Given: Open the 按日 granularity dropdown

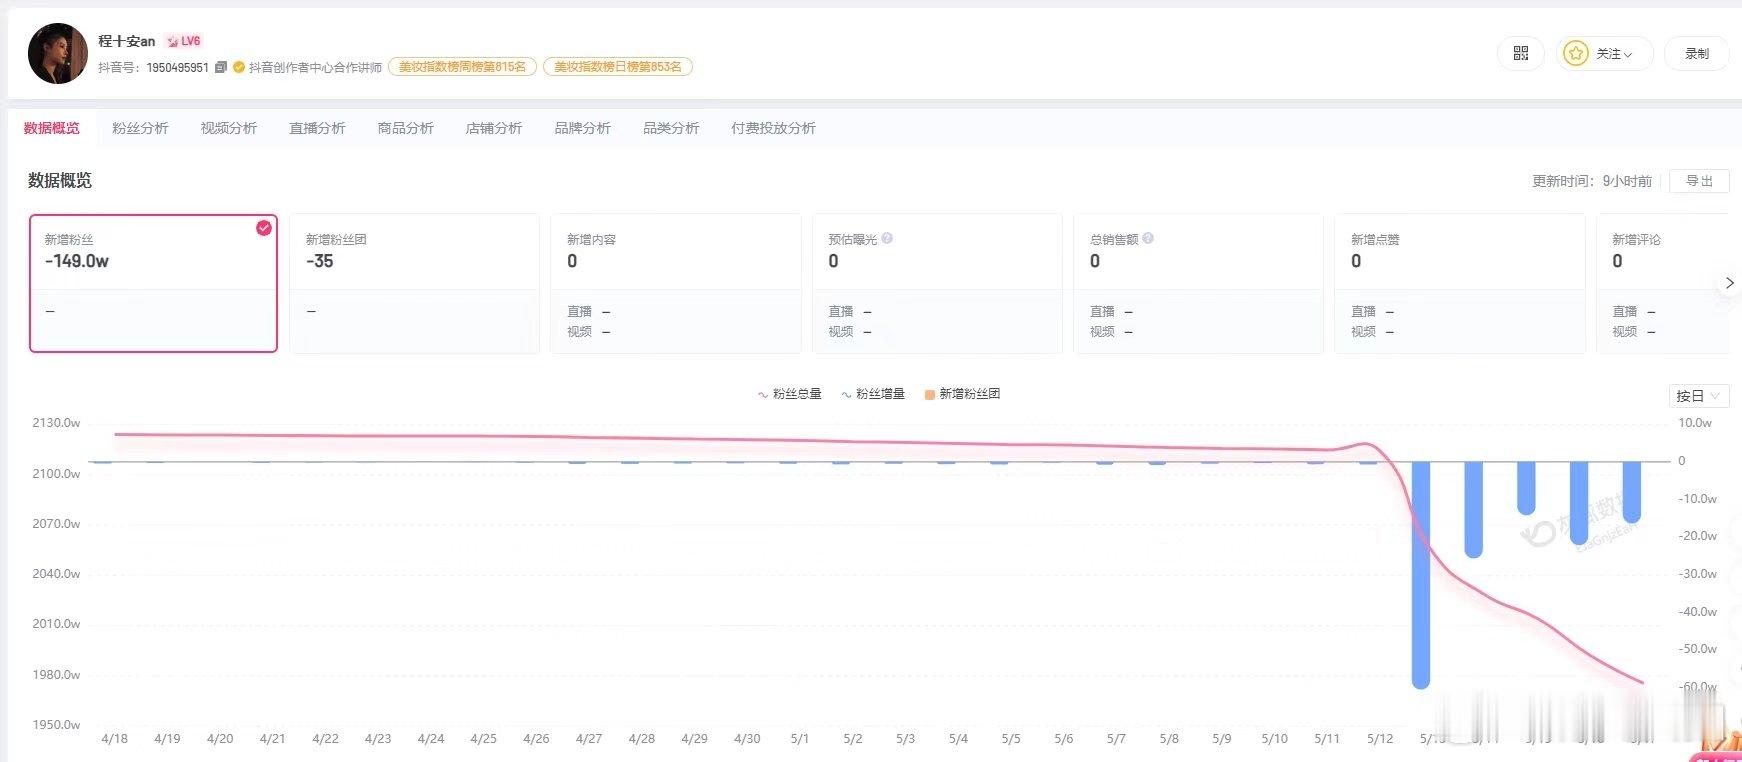Looking at the screenshot, I should pyautogui.click(x=1698, y=396).
